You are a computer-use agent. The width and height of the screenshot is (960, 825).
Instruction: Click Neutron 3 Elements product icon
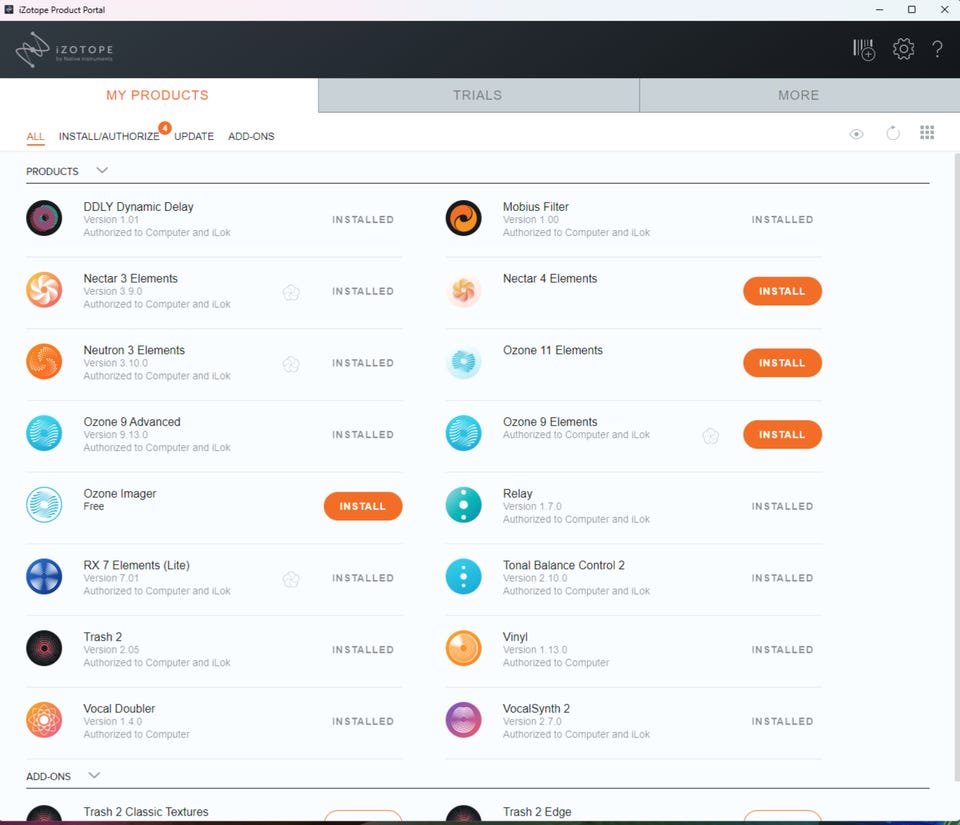tap(44, 361)
